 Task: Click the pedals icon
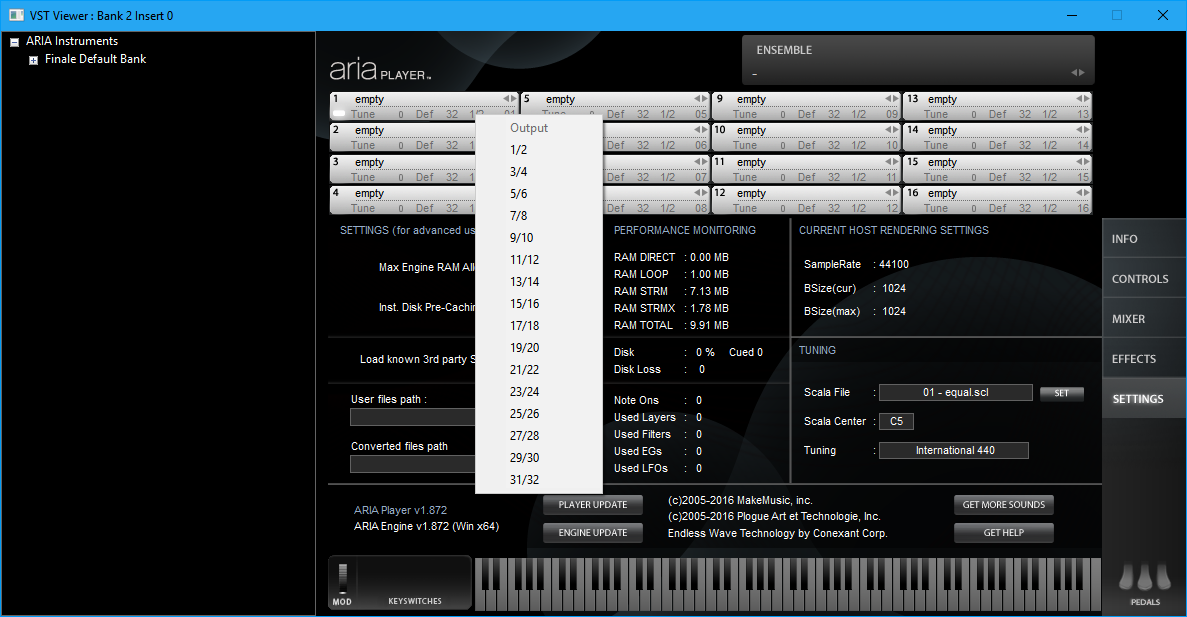[x=1145, y=579]
